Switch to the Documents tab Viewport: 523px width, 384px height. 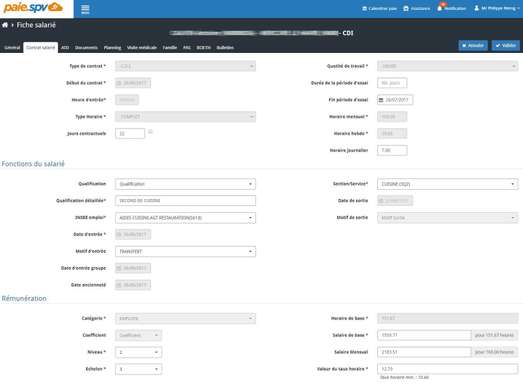[x=86, y=47]
